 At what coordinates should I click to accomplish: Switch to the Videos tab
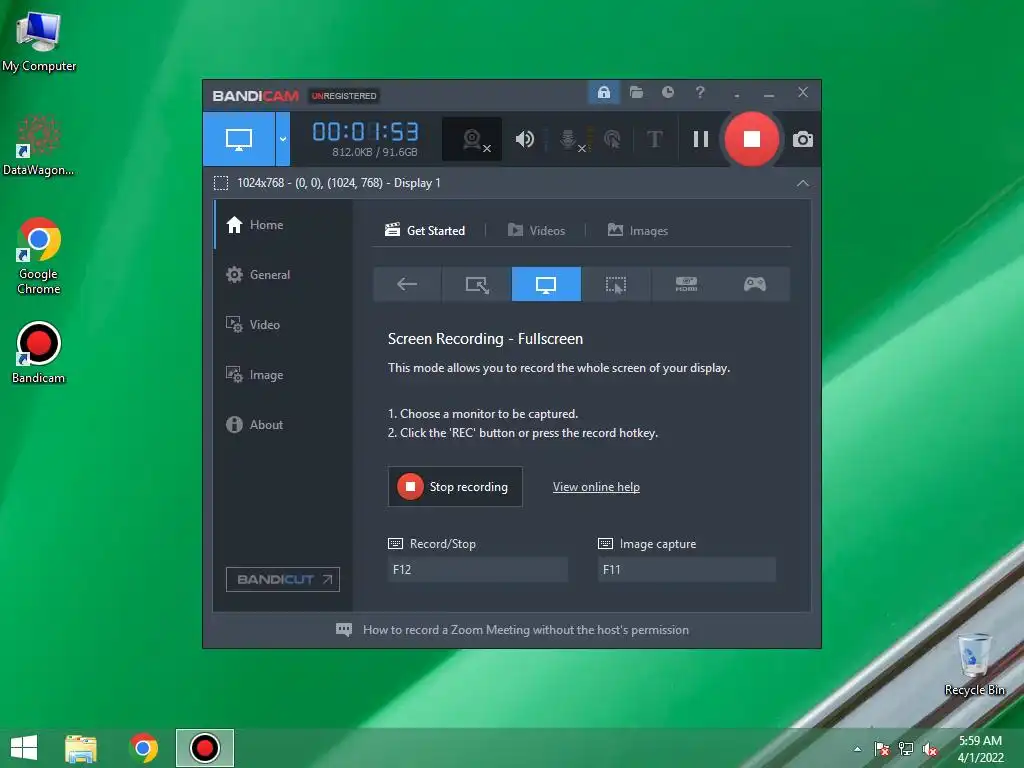536,231
